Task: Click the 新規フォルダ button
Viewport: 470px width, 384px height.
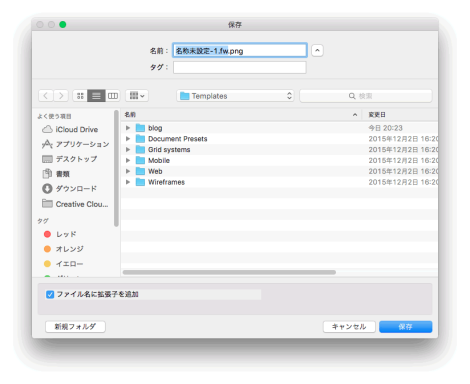Action: click(x=75, y=327)
